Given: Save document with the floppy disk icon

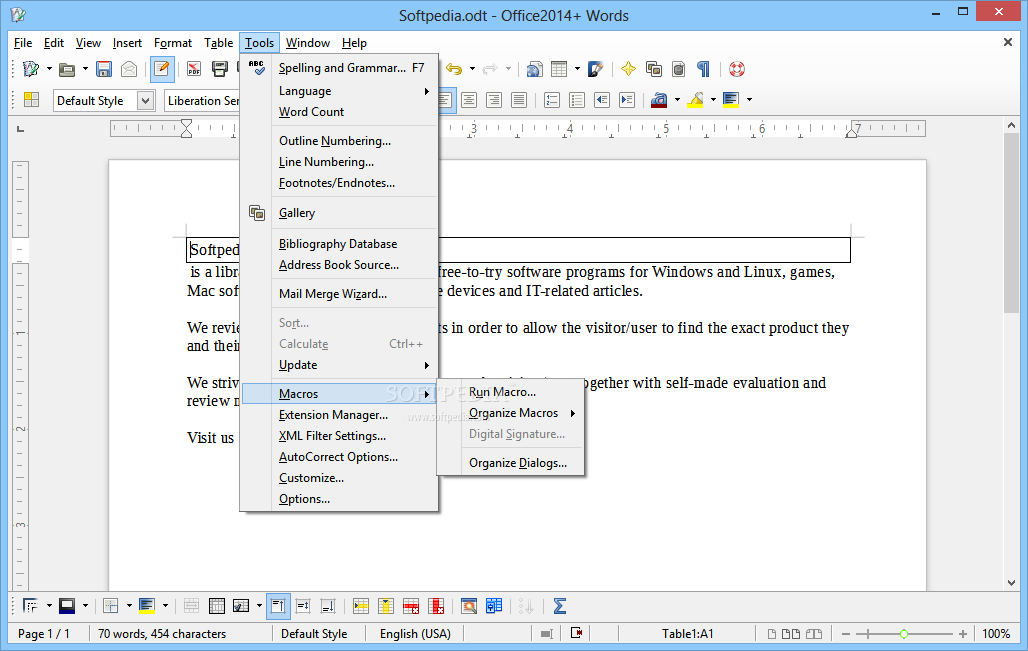Looking at the screenshot, I should 104,69.
